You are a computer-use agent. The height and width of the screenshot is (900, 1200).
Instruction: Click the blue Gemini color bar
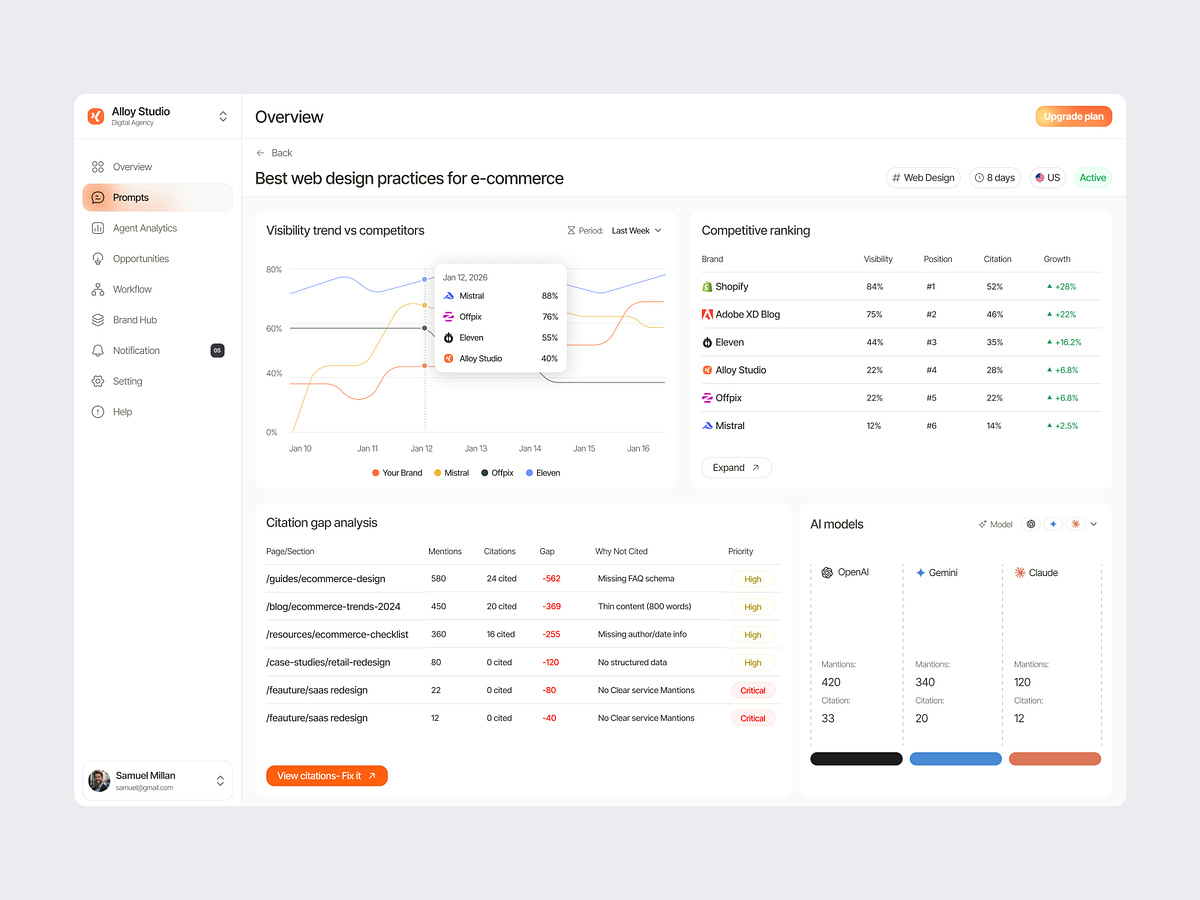[955, 759]
